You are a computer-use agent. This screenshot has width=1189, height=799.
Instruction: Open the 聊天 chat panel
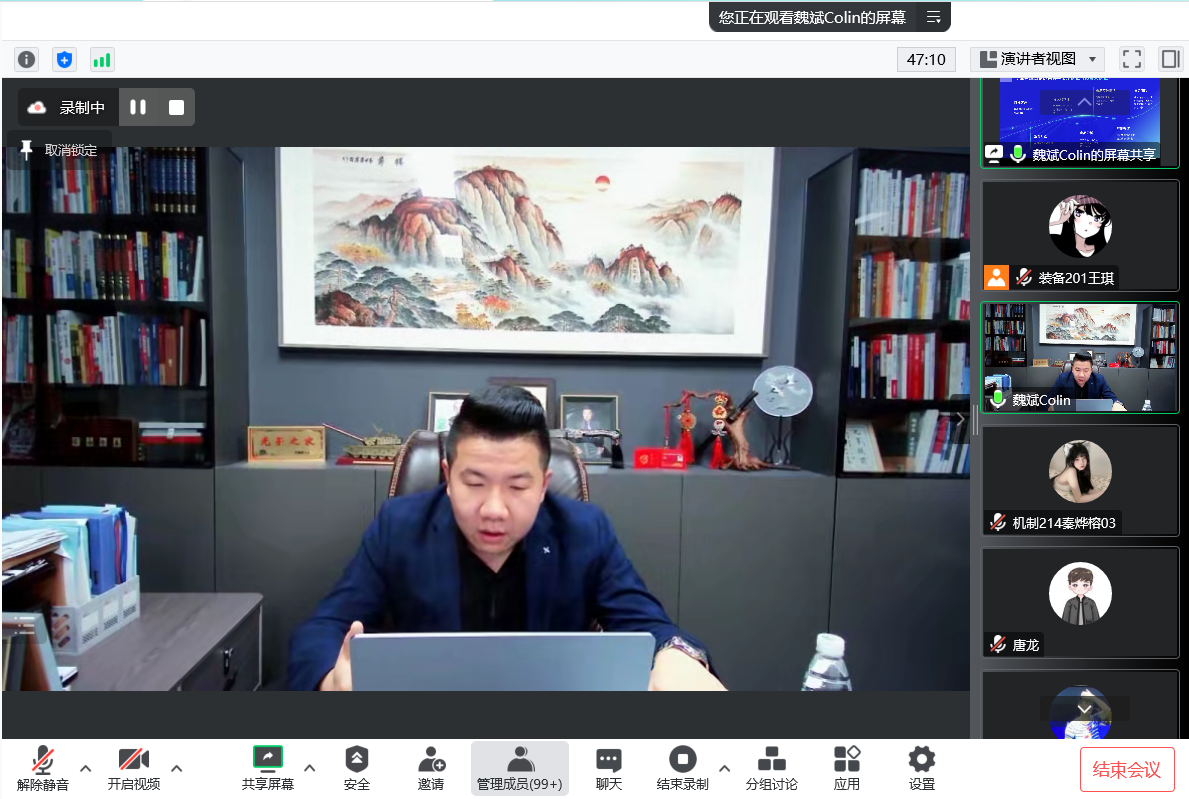pyautogui.click(x=608, y=768)
